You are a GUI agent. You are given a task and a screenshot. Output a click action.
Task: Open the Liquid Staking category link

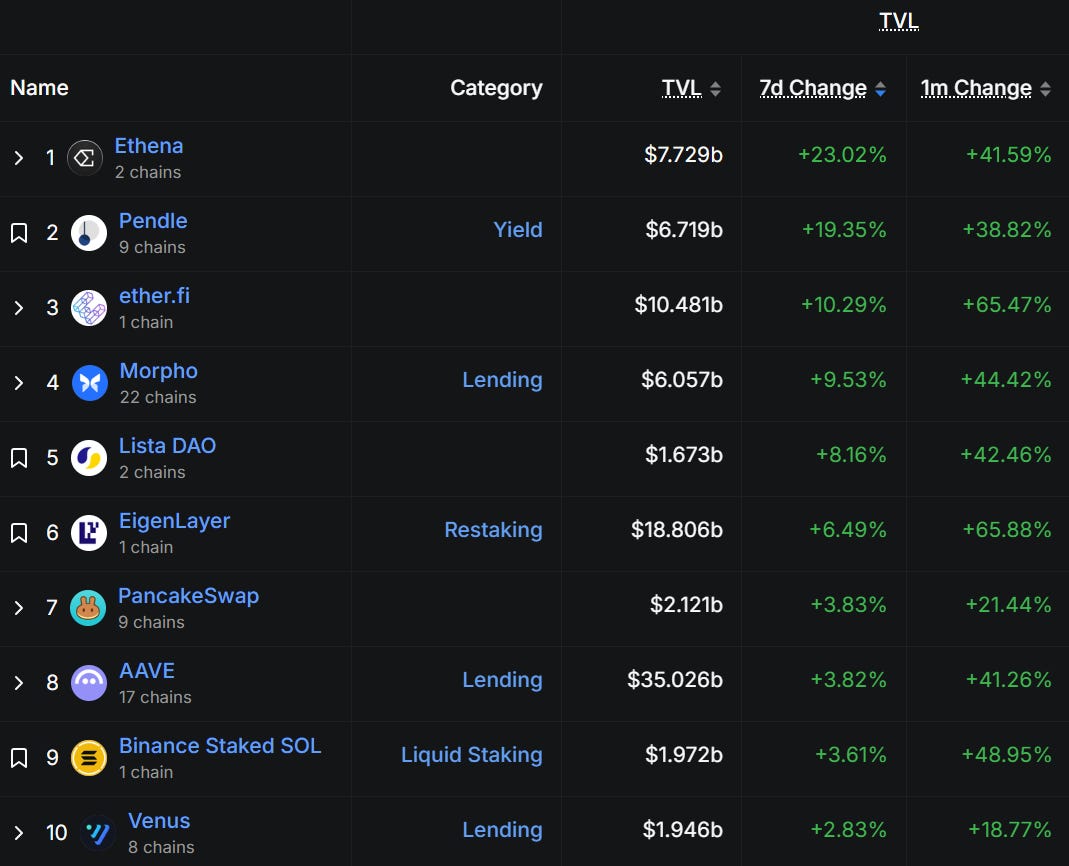tap(472, 755)
